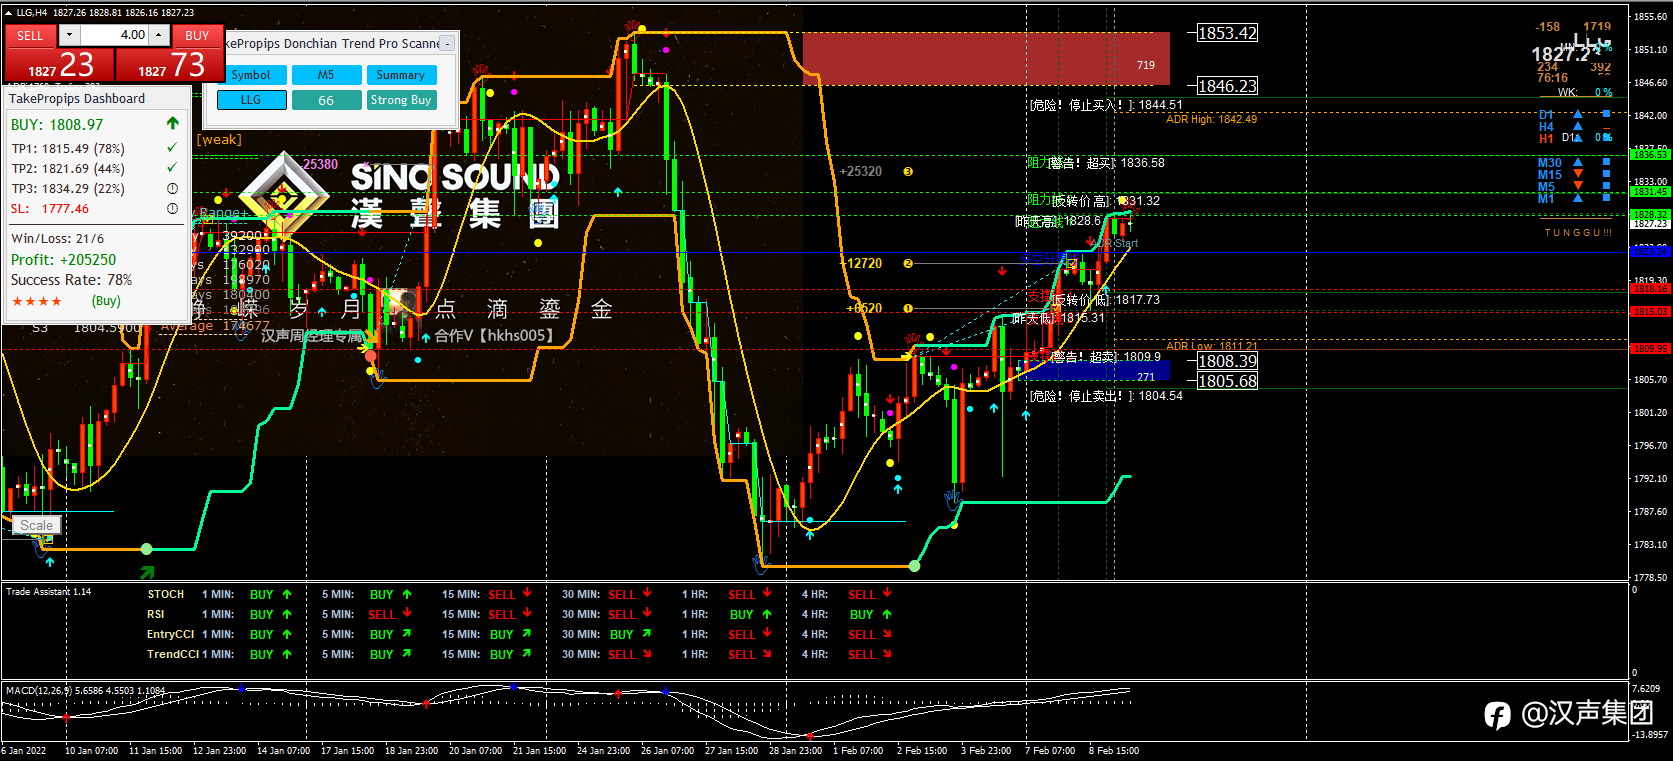This screenshot has width=1673, height=761.
Task: Click the 66 value cell in scanner
Action: point(326,100)
